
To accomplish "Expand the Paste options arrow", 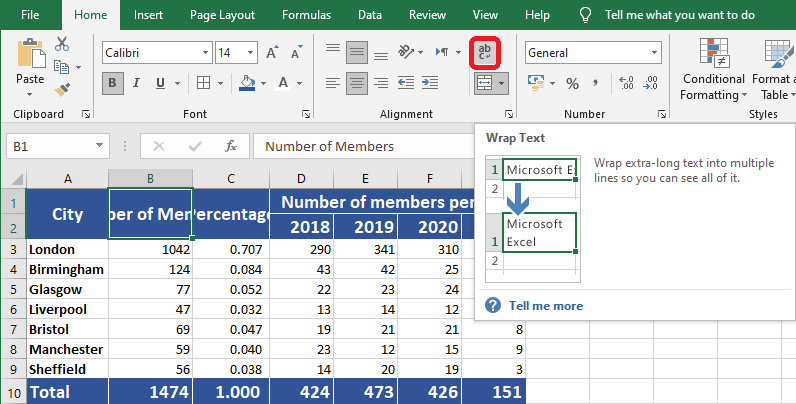I will pyautogui.click(x=29, y=94).
